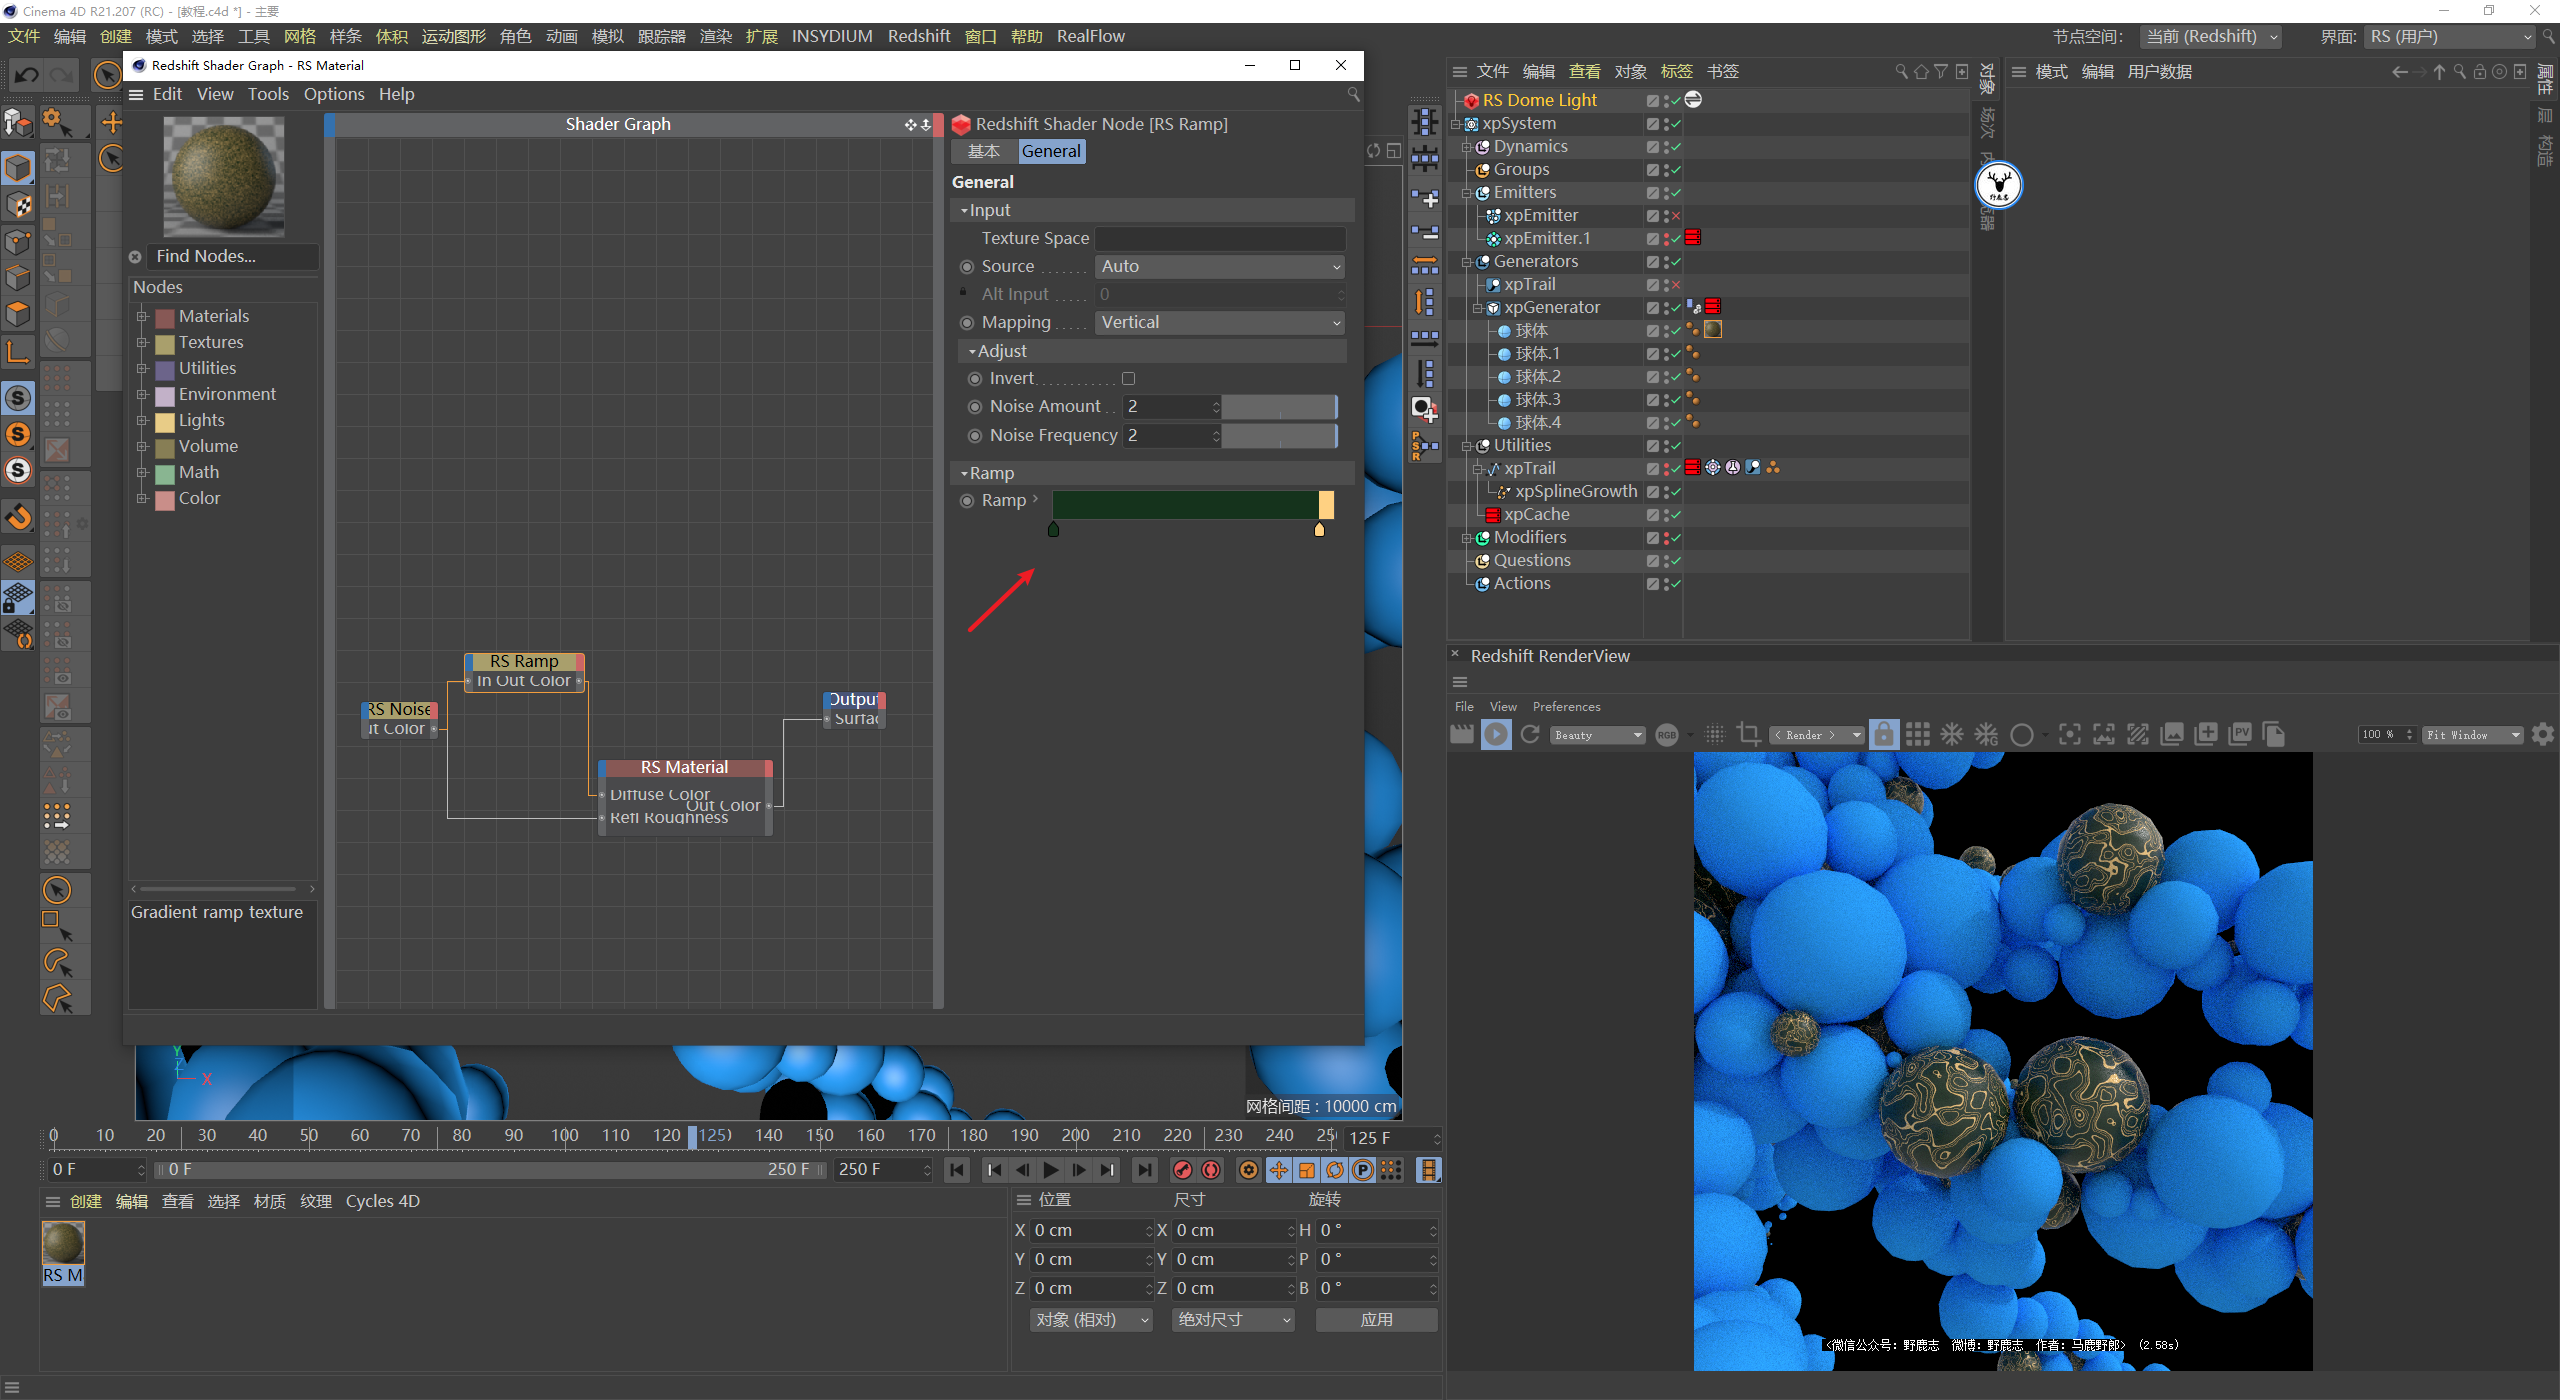Select the RS Material thumbnail in Material Manager

pos(63,1245)
